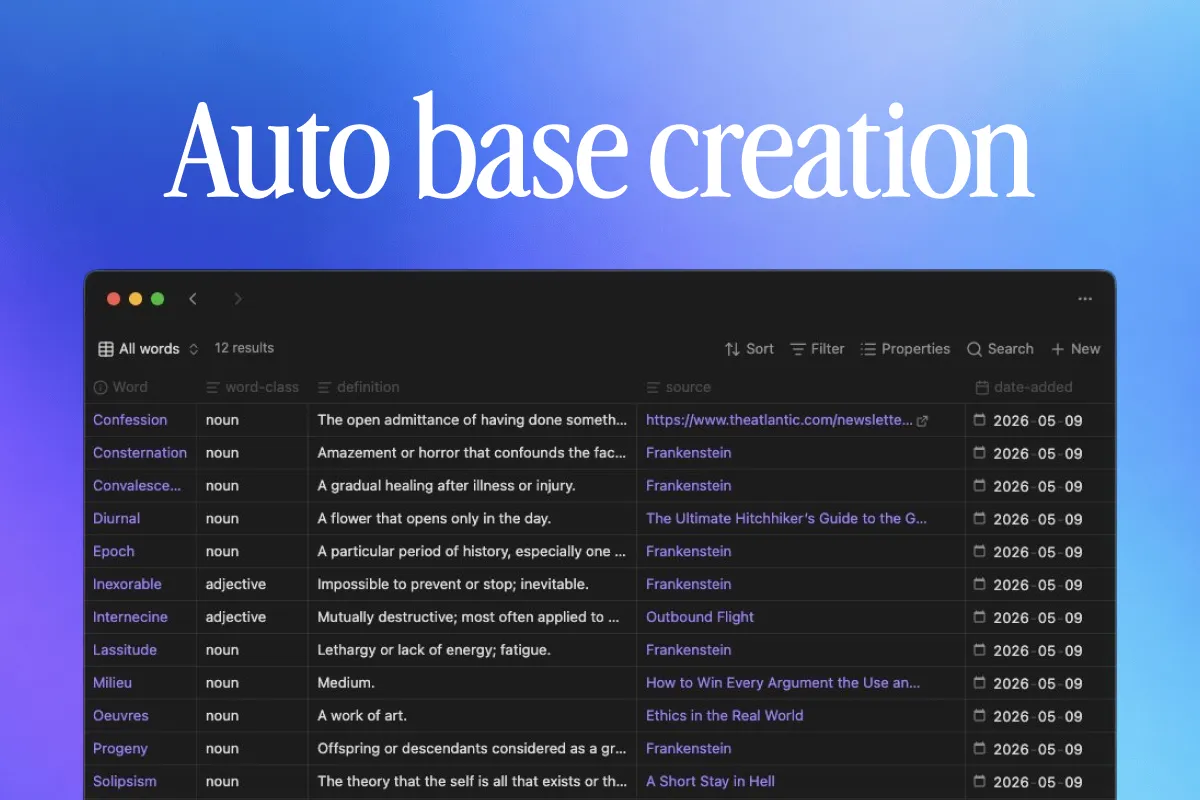
Task: Open A Short Stay in Hell source
Action: [x=710, y=782]
